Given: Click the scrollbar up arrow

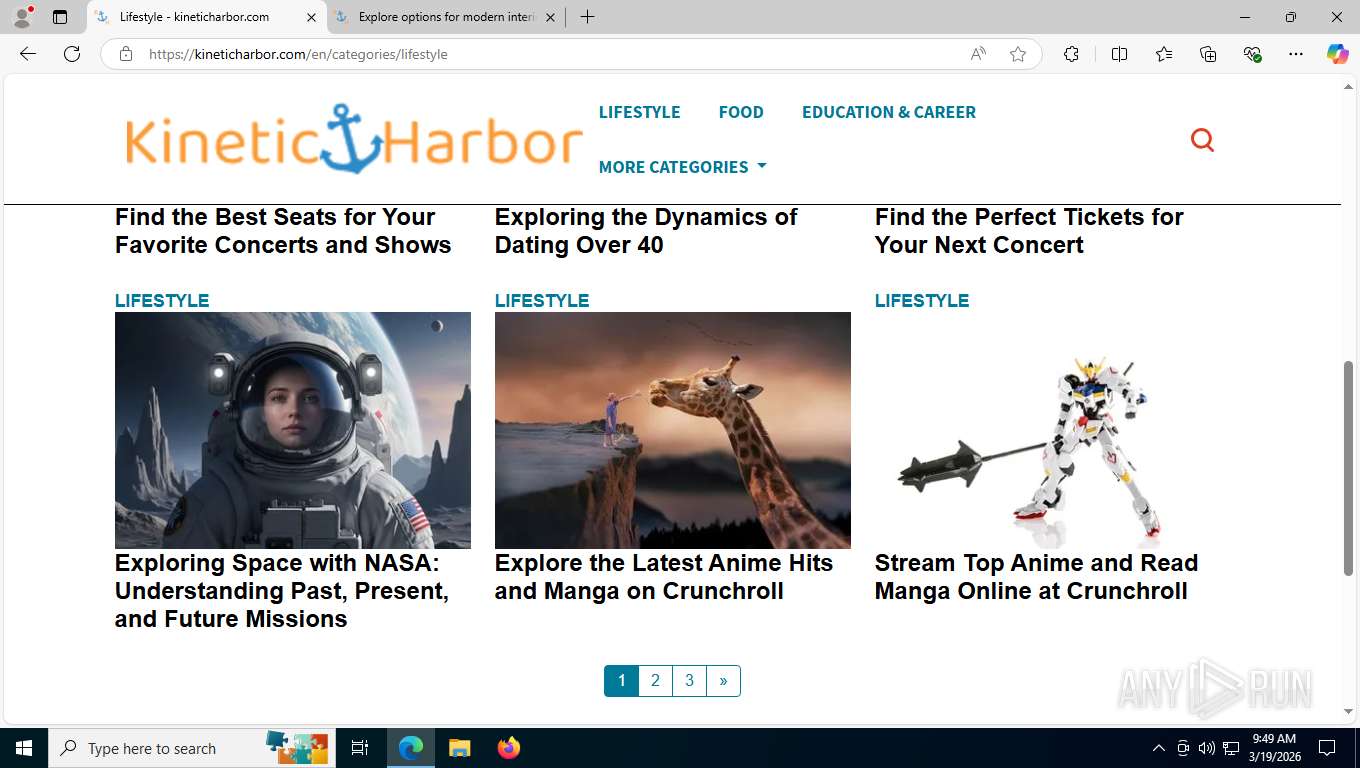Looking at the screenshot, I should (x=1348, y=88).
